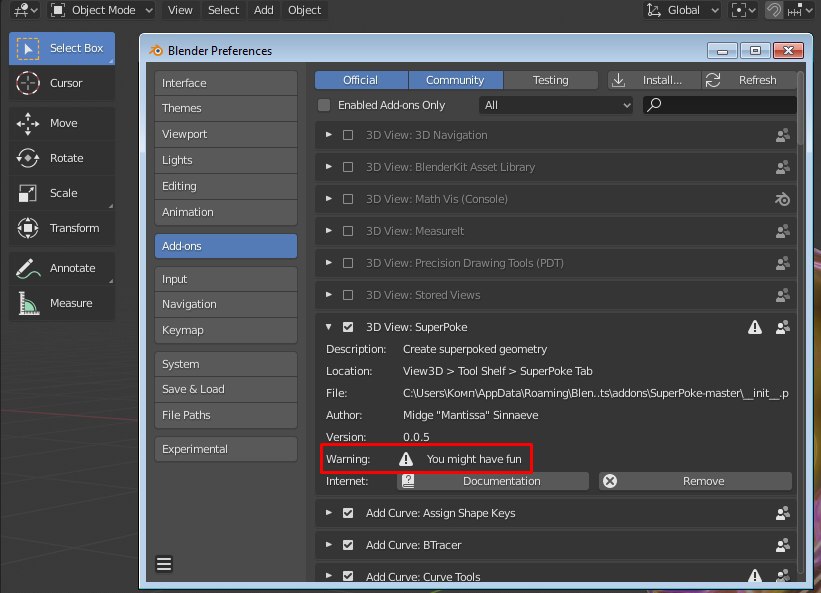This screenshot has width=821, height=593.
Task: Open the File Paths preferences section
Action: [226, 415]
